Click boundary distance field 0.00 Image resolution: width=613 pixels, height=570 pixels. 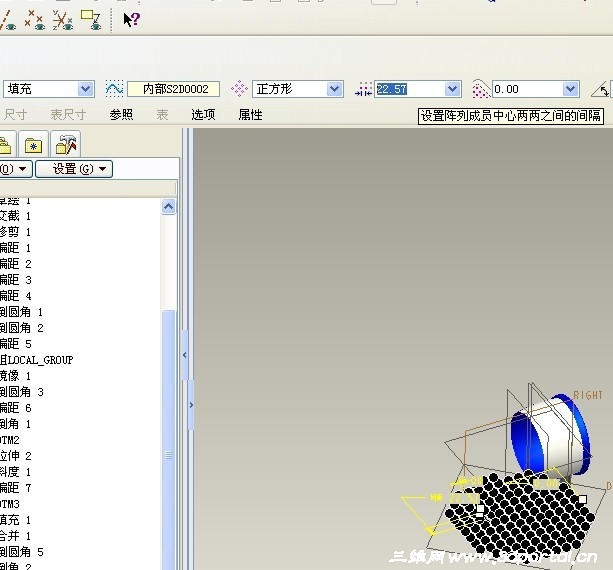[x=527, y=89]
